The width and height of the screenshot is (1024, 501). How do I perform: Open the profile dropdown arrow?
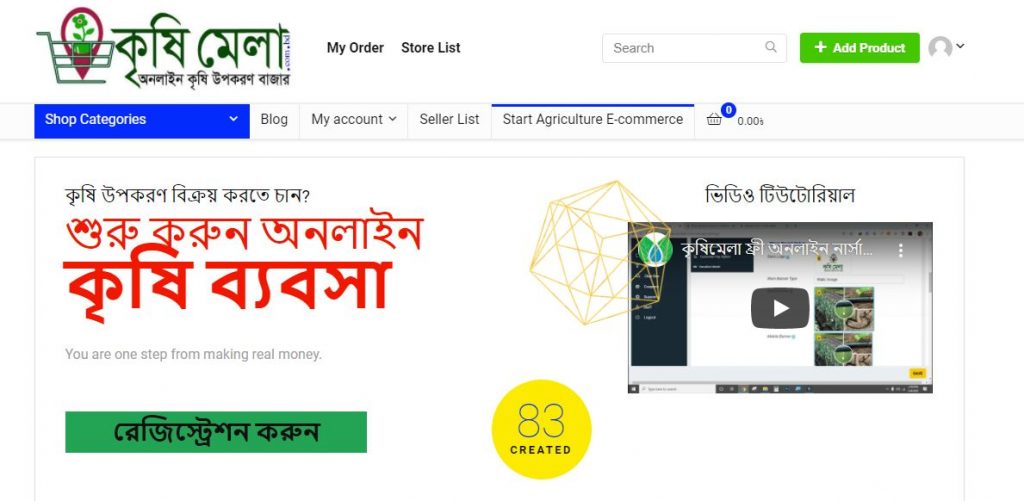(x=959, y=46)
